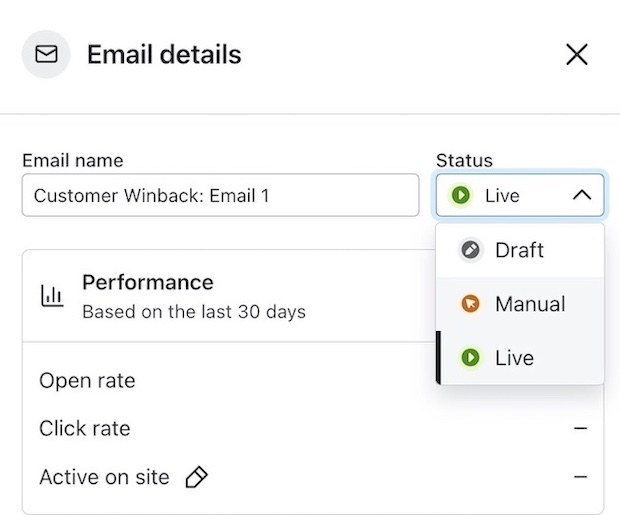Click the Email name text field
620x515 pixels.
[220, 195]
